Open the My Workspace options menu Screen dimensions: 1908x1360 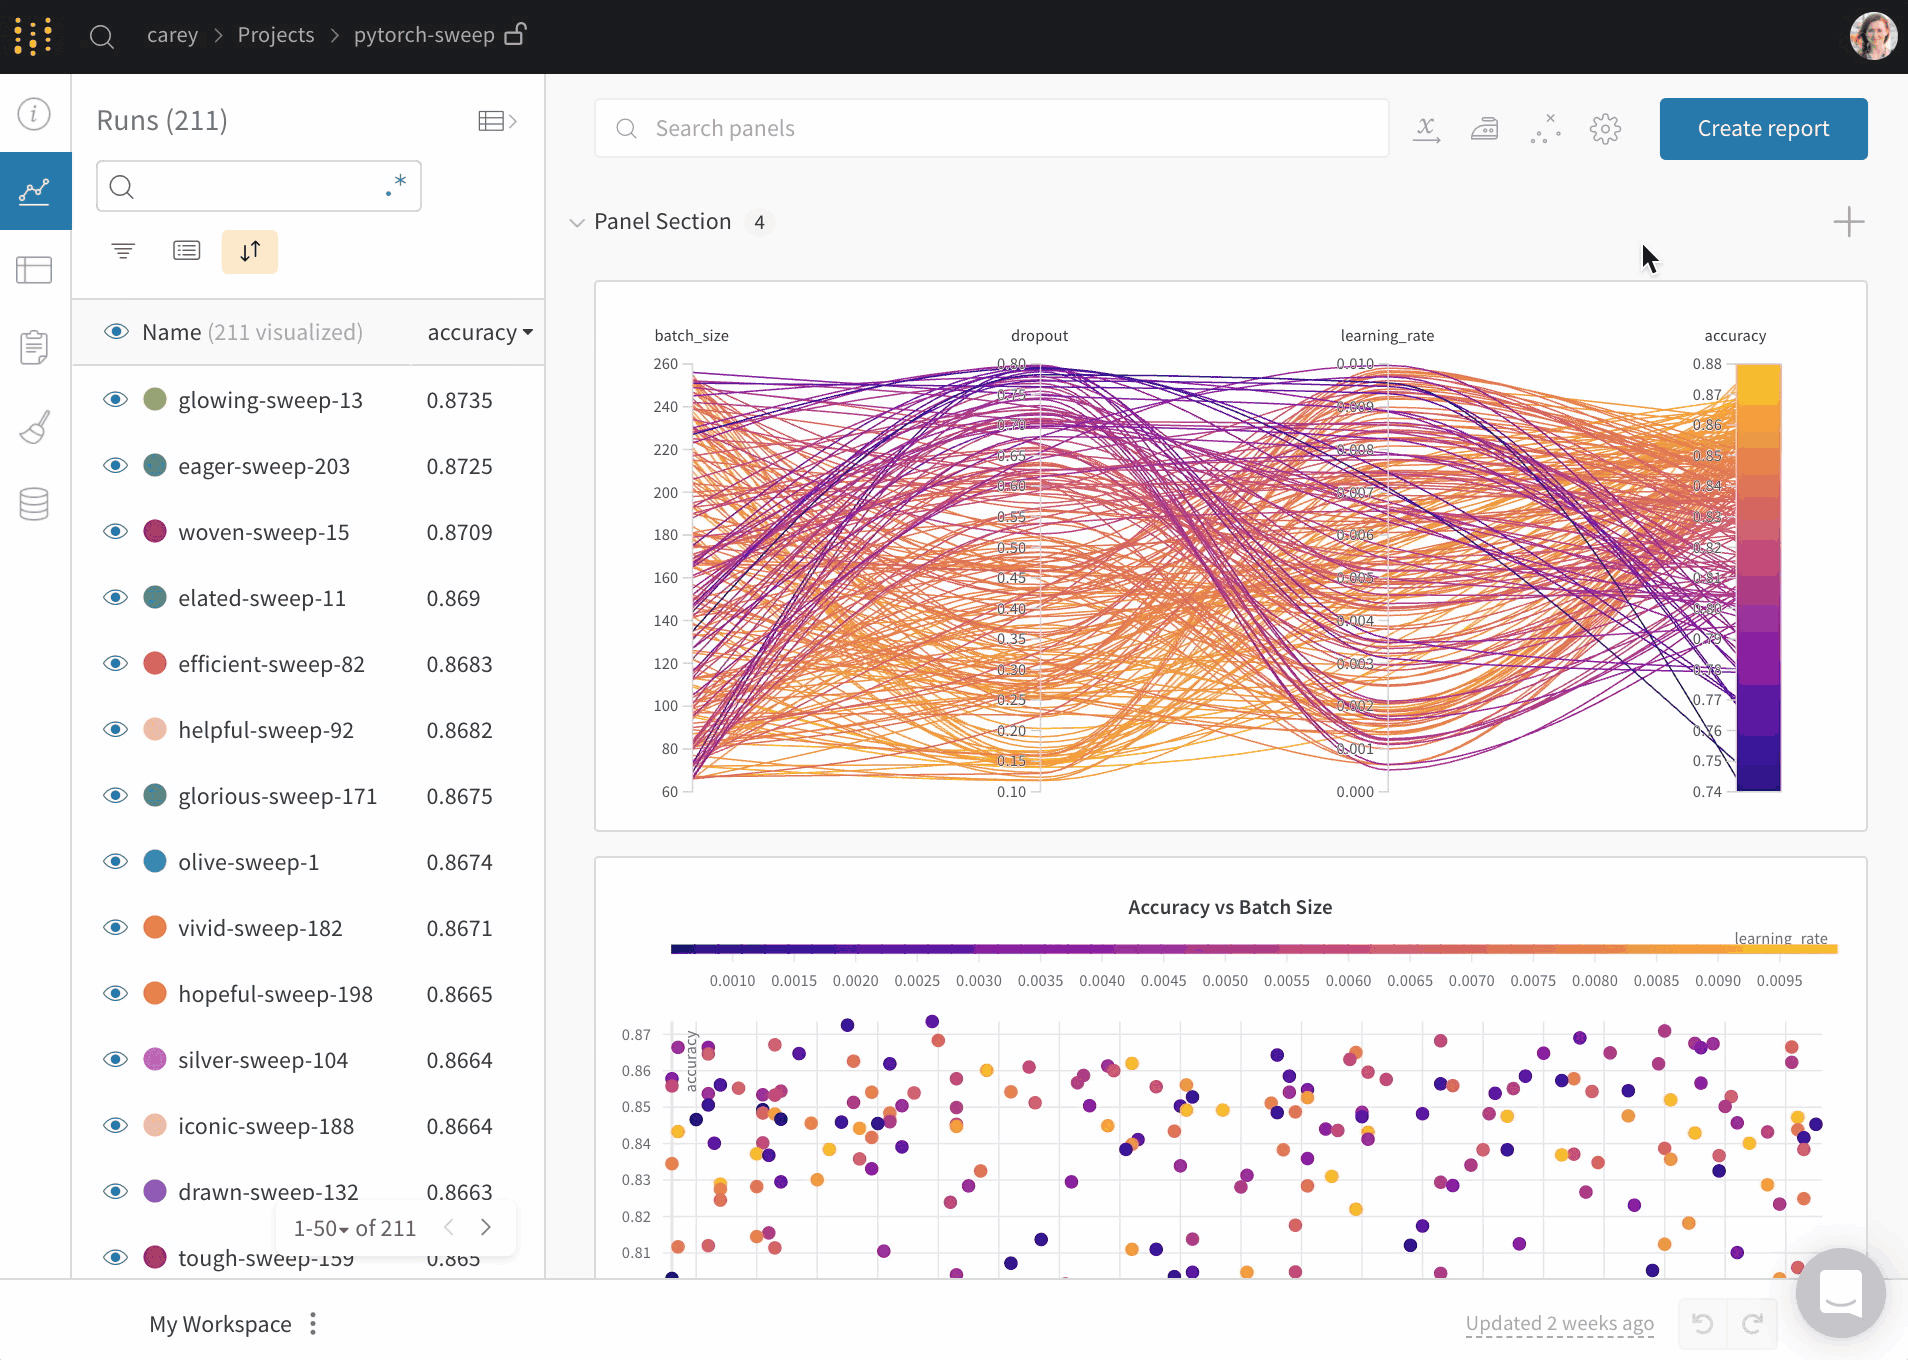(x=313, y=1324)
